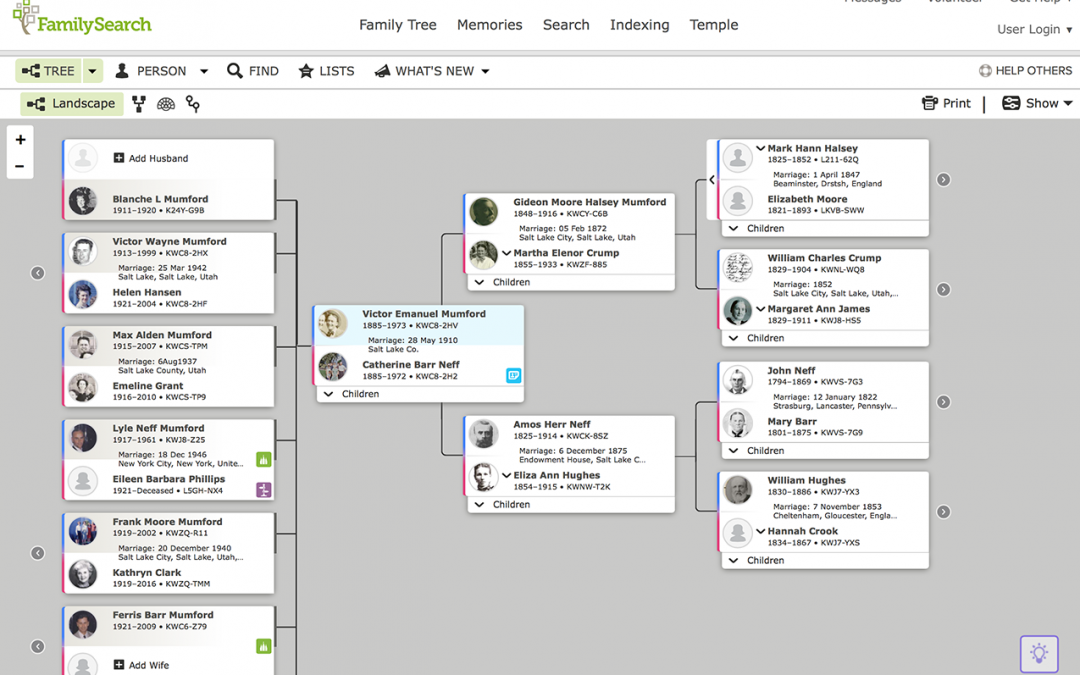Switch to Portrait tree view icon

click(x=138, y=103)
